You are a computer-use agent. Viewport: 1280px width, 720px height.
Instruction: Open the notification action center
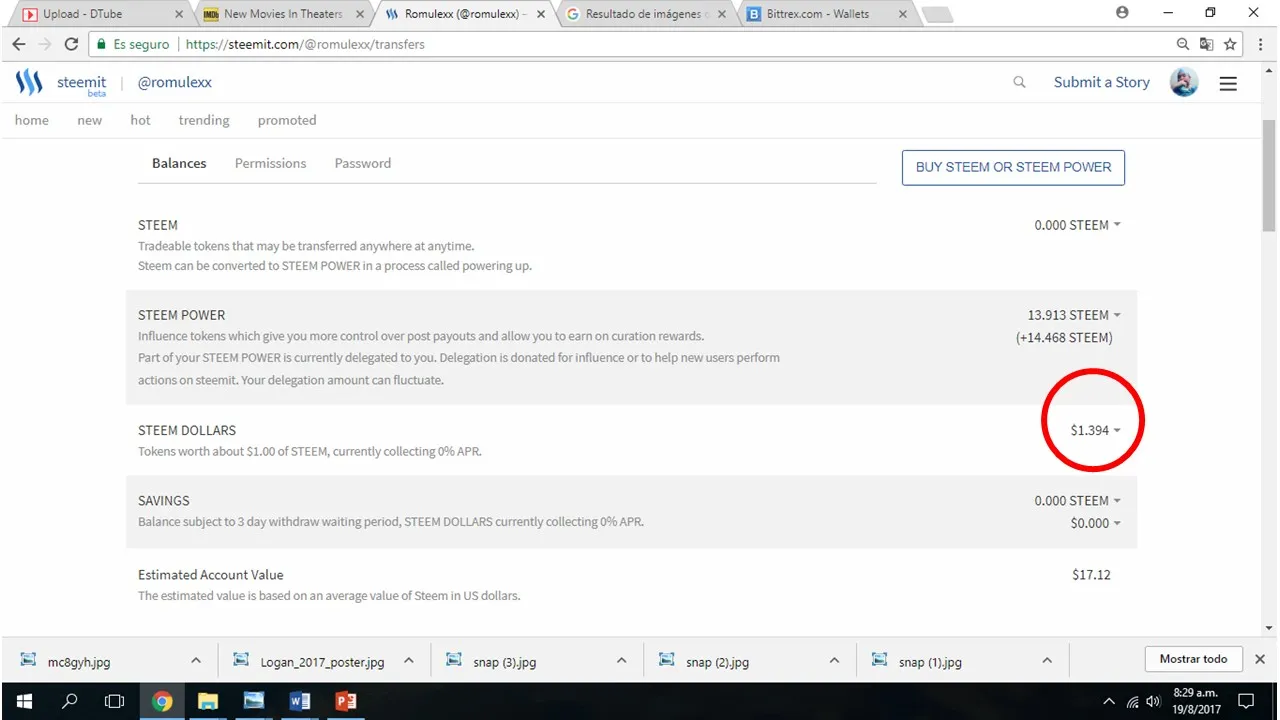tap(1246, 701)
